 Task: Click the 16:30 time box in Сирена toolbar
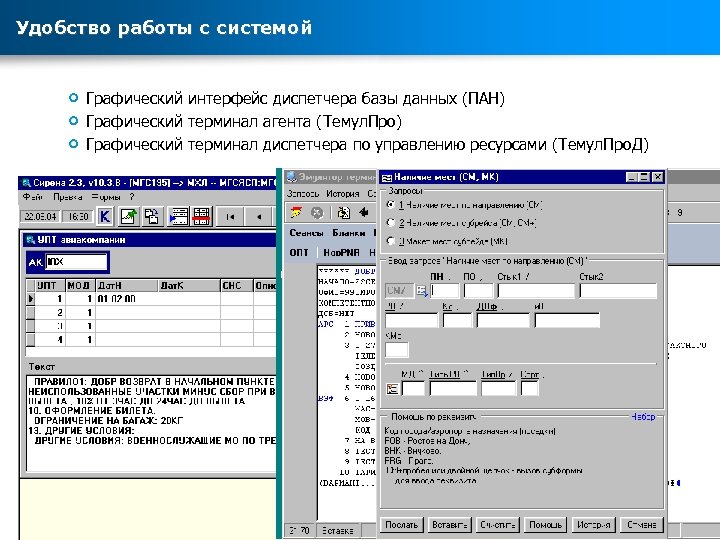click(78, 216)
